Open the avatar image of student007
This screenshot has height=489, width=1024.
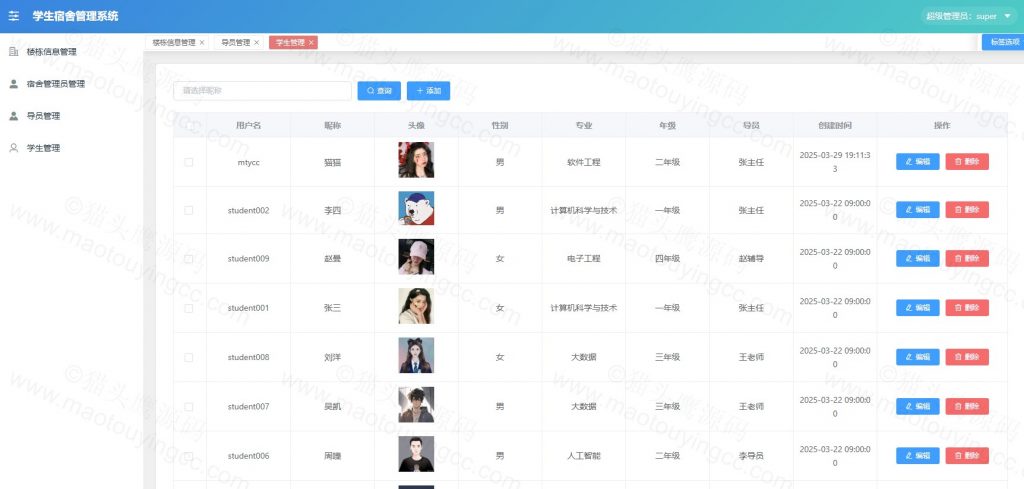416,405
